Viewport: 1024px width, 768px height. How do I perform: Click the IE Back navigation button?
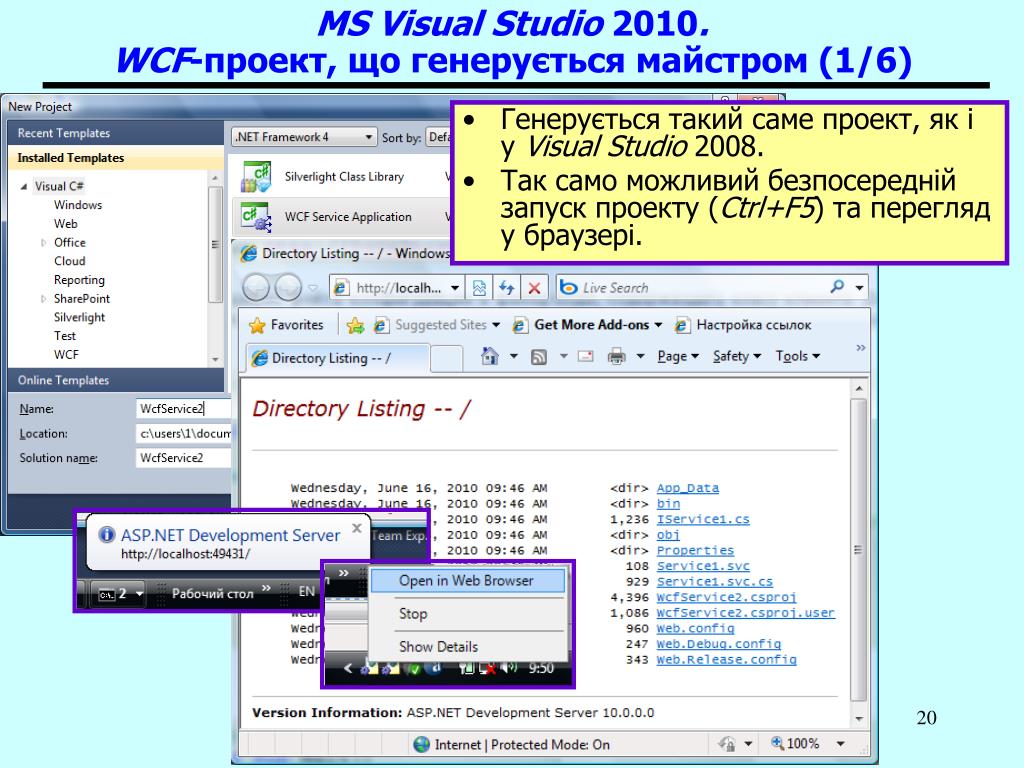[256, 287]
